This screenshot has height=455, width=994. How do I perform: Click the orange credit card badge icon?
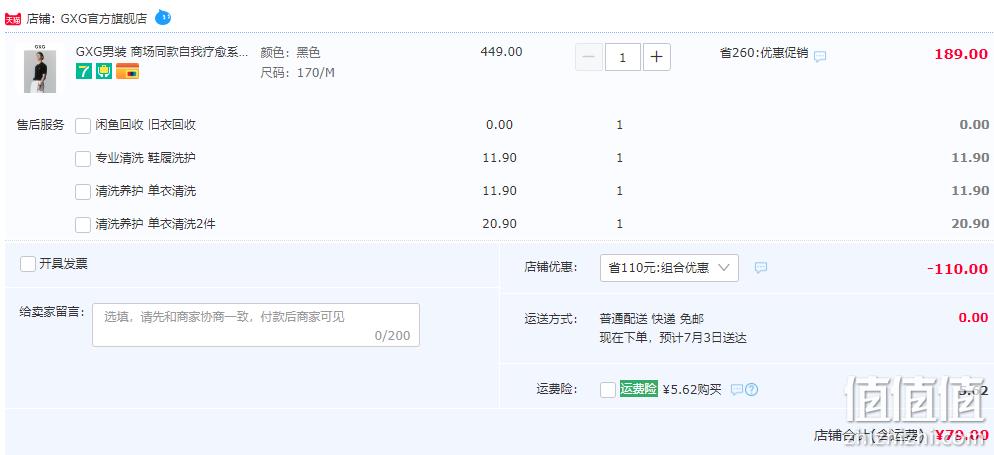pos(127,72)
